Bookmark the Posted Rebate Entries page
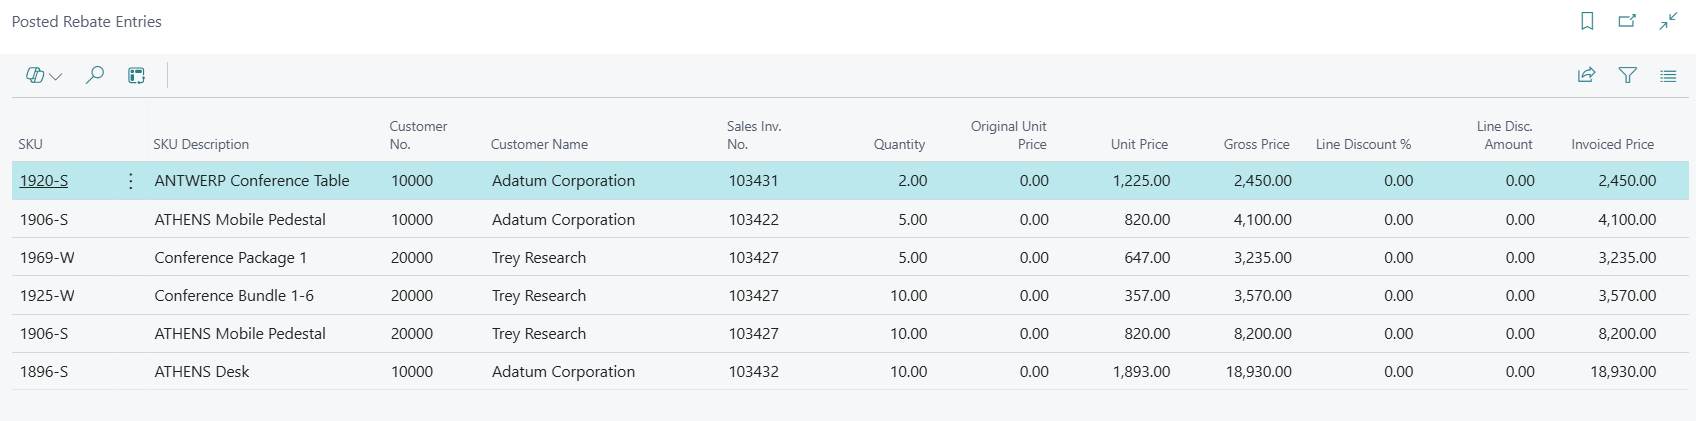 [x=1587, y=21]
